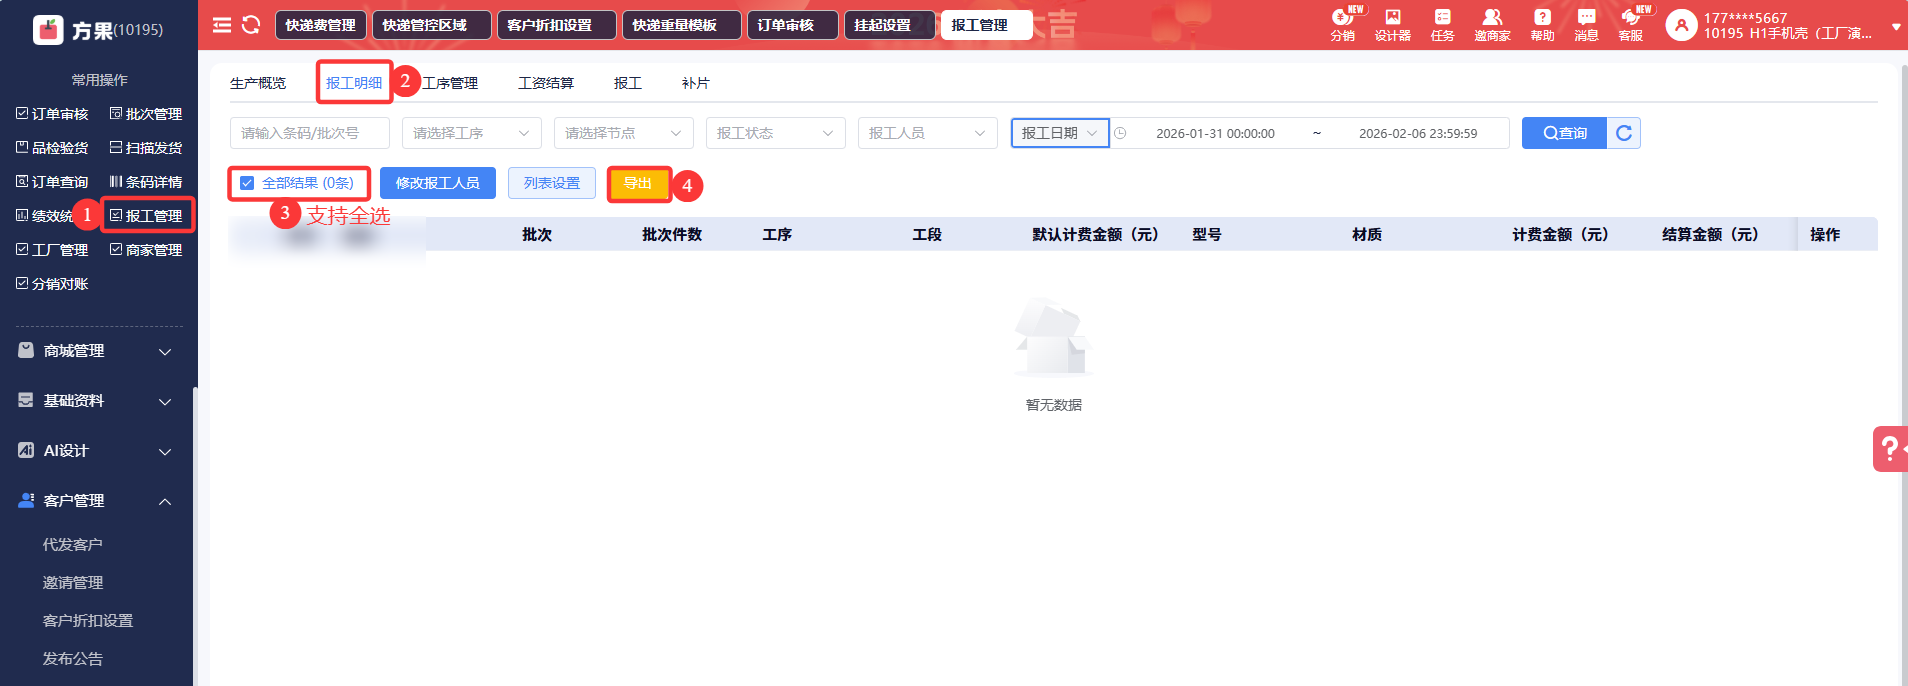Open 邀商家 invite icon
Viewport: 1908px width, 686px height.
(1492, 25)
